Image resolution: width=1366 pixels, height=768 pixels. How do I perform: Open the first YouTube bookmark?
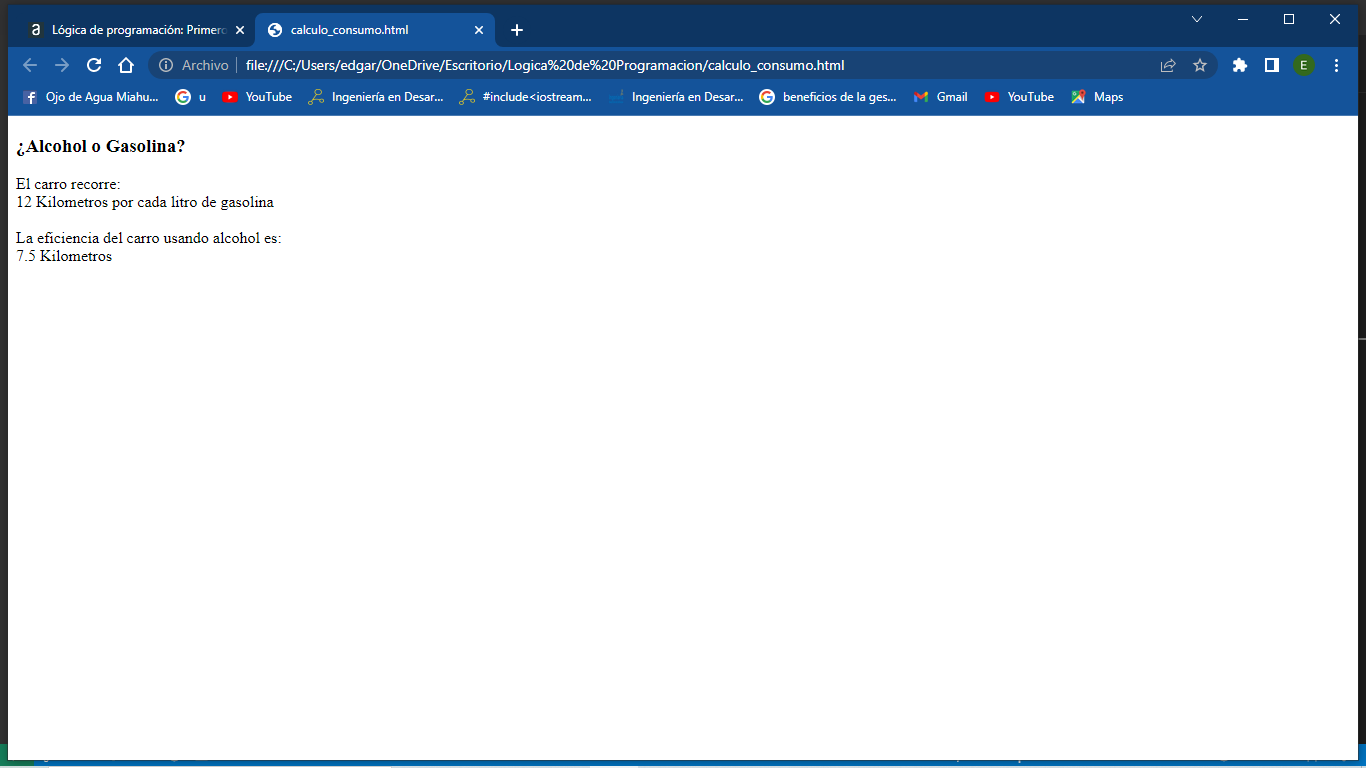tap(257, 97)
